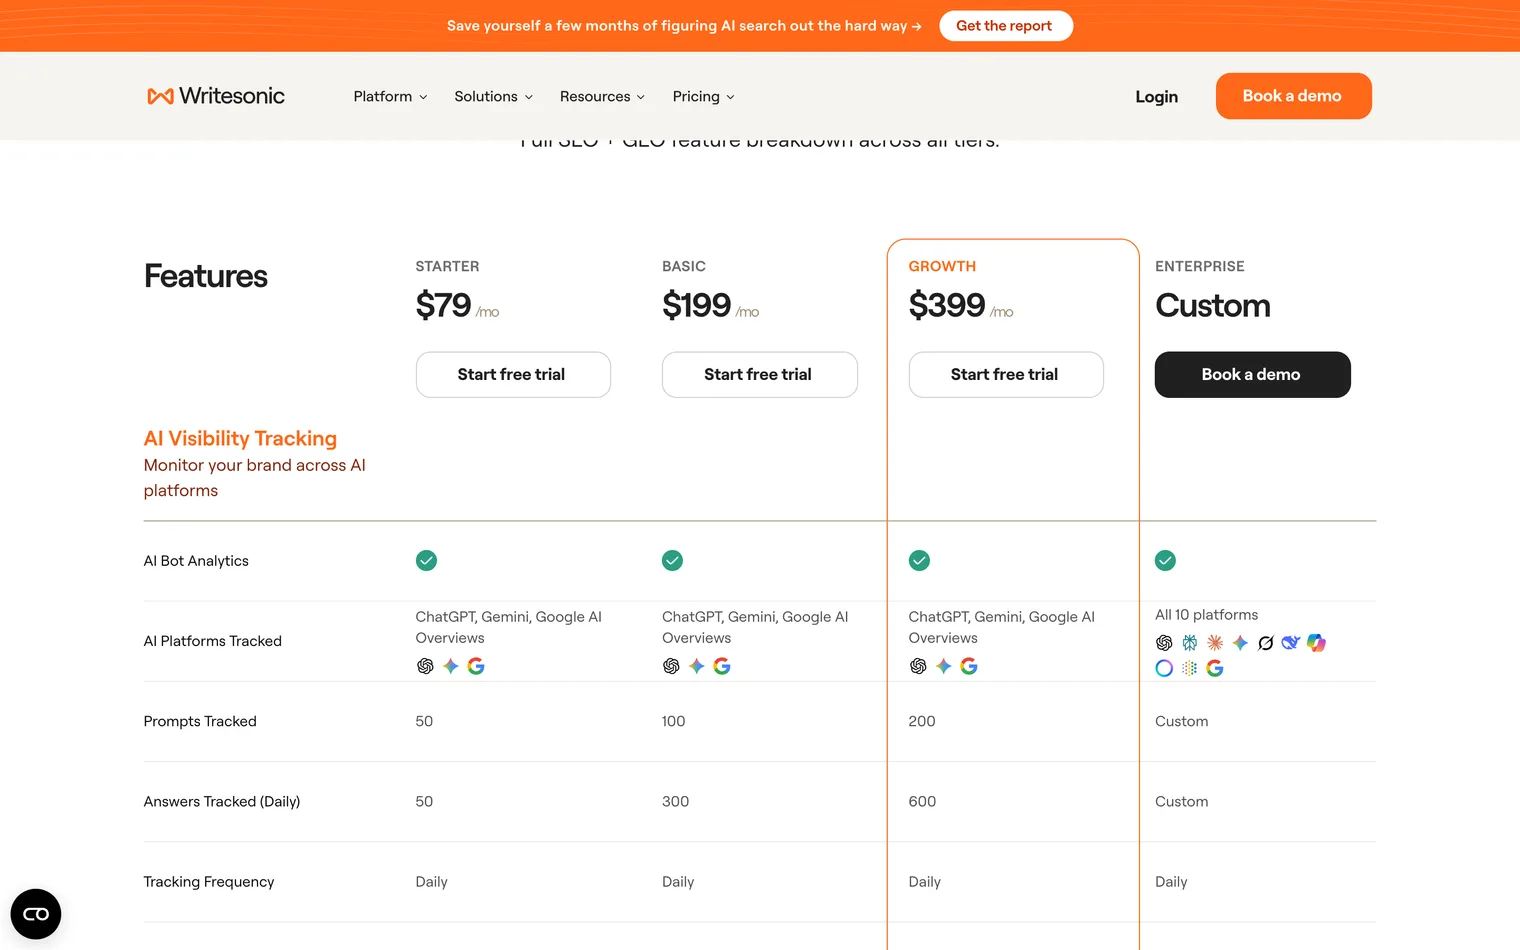Click All 10 platforms text
This screenshot has width=1520, height=950.
(1207, 615)
